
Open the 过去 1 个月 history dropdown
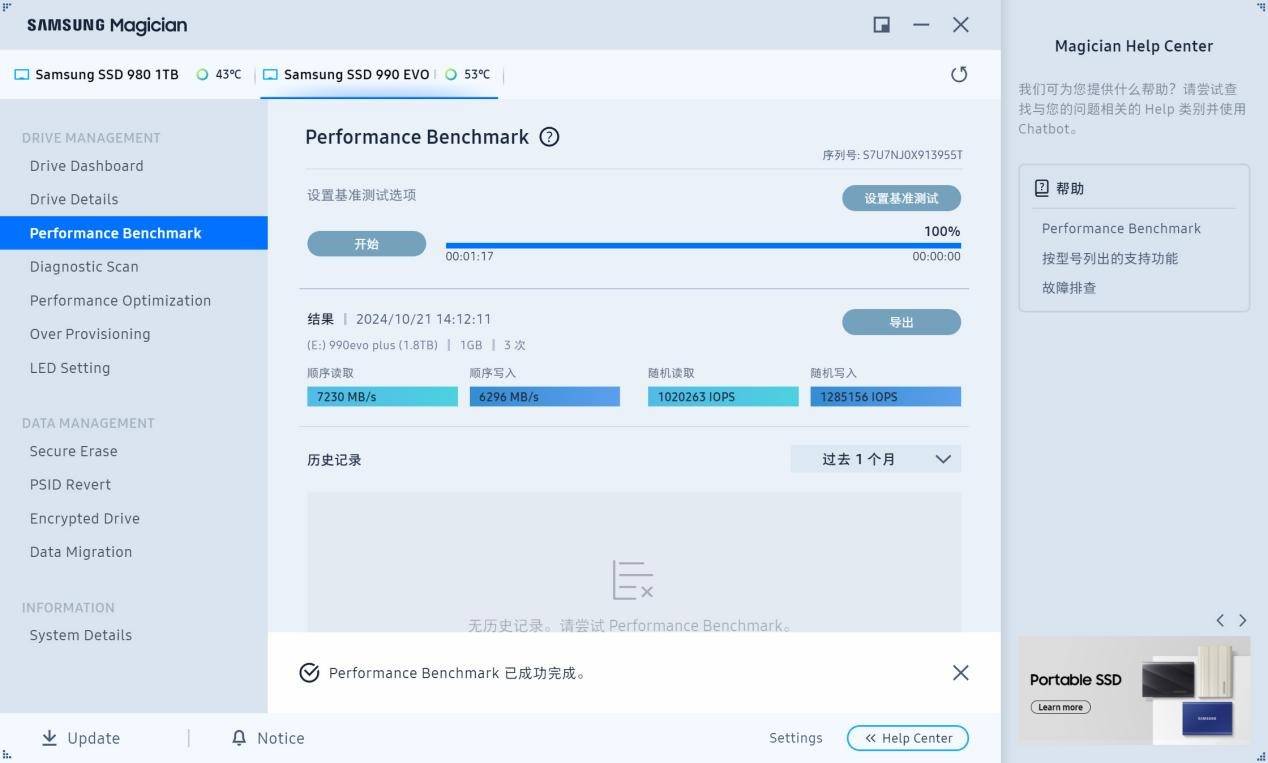(x=875, y=459)
